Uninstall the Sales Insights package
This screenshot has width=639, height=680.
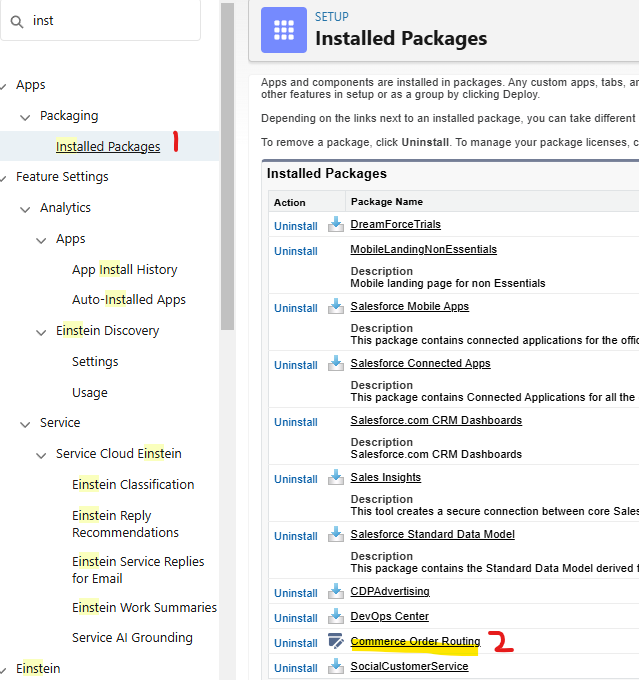coord(296,479)
